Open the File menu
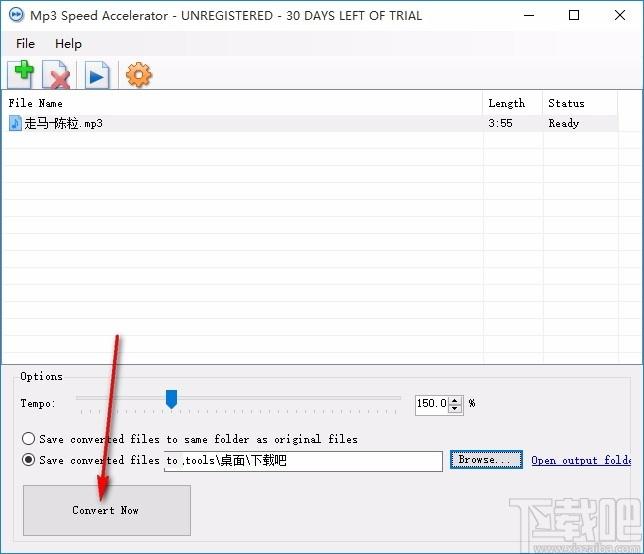The width and height of the screenshot is (644, 554). coord(25,44)
